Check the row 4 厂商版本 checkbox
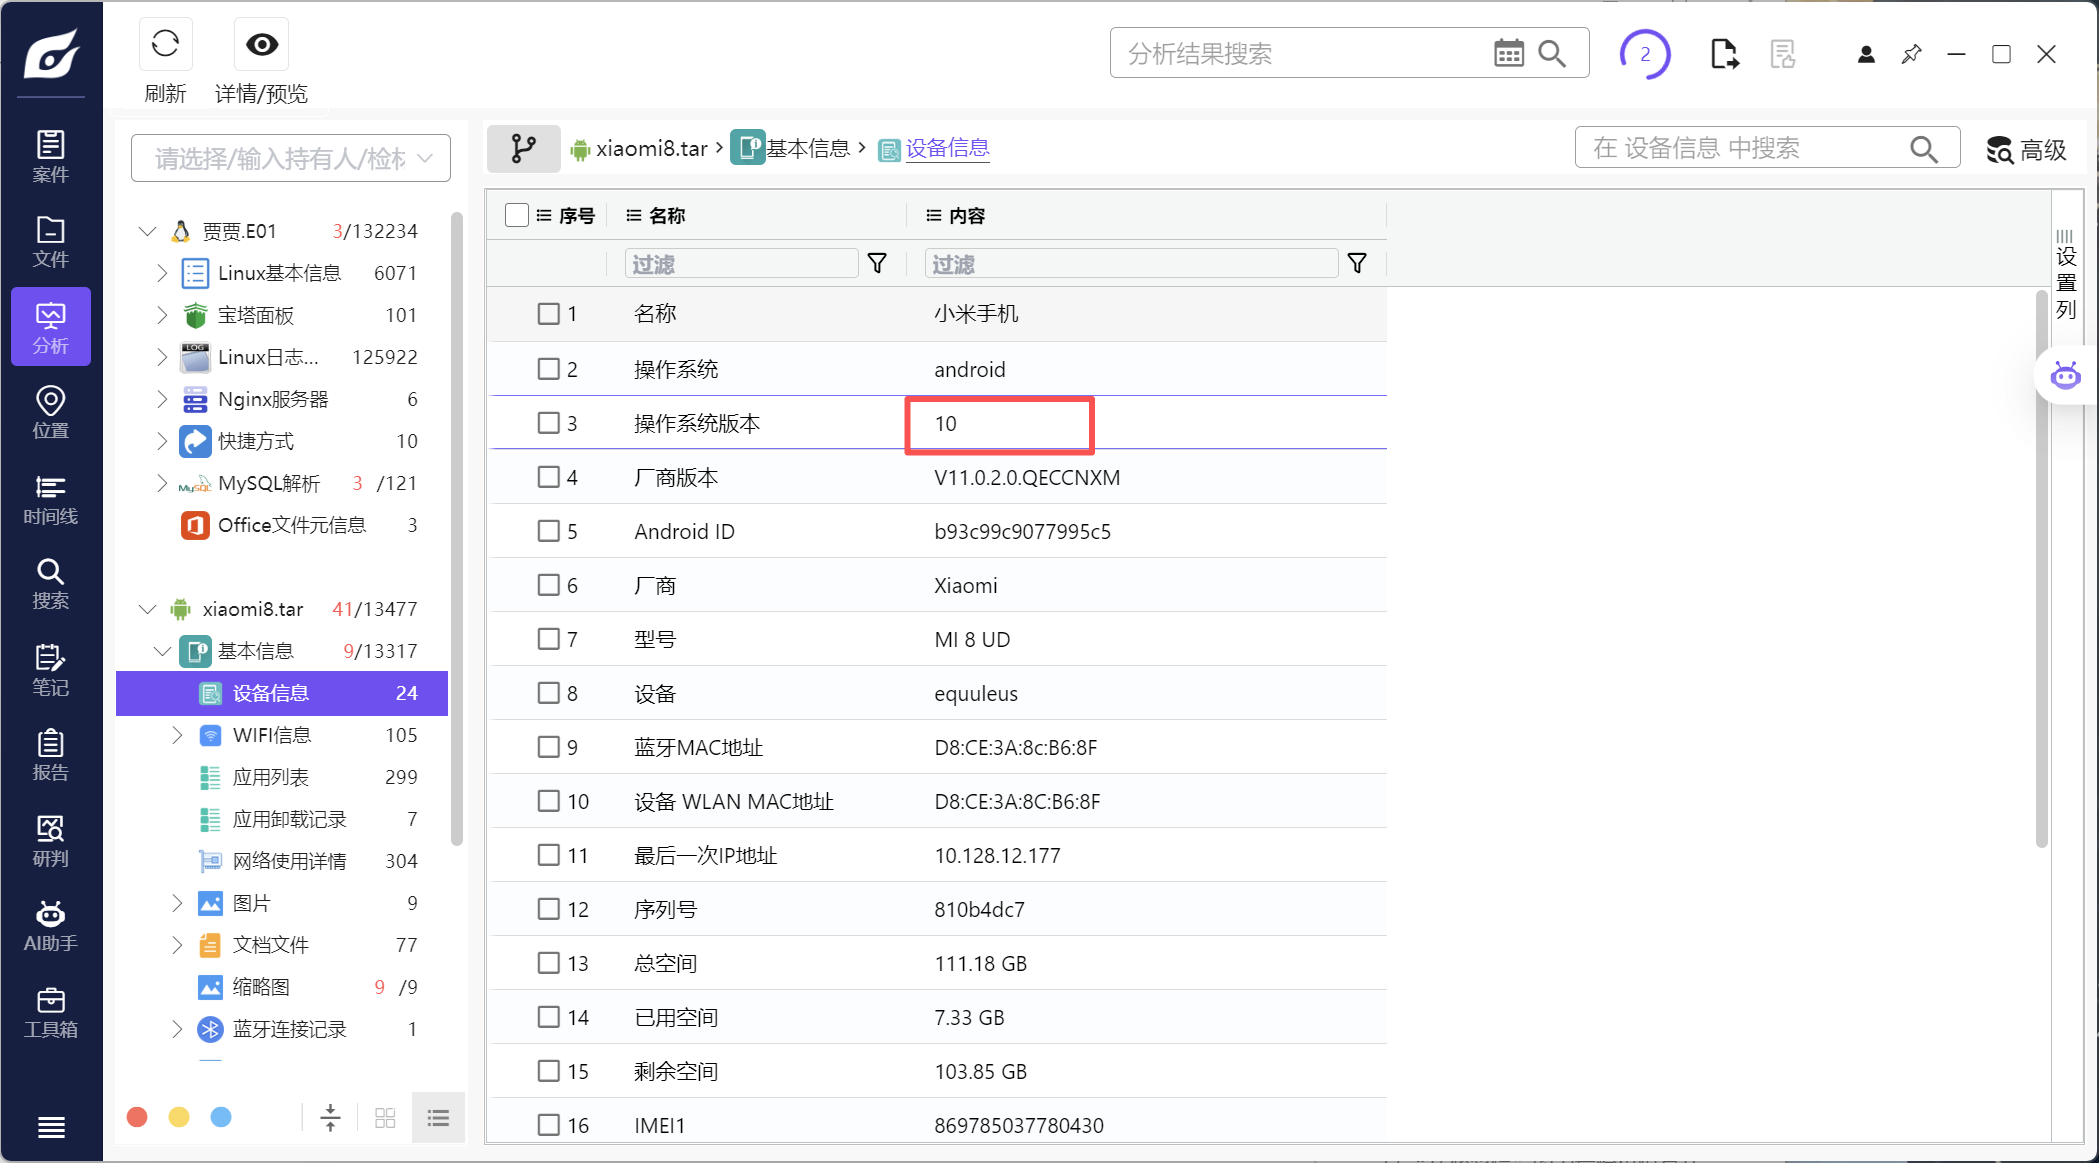 coord(548,477)
